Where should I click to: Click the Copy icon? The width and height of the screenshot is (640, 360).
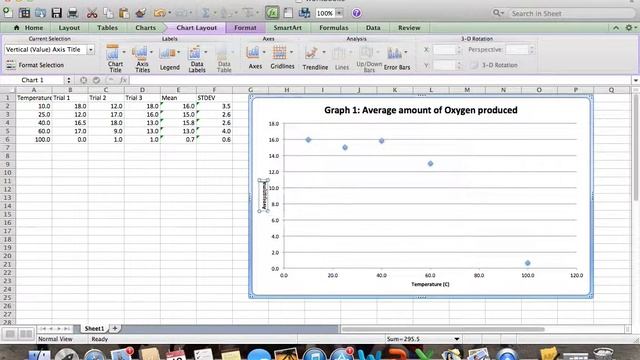108,13
